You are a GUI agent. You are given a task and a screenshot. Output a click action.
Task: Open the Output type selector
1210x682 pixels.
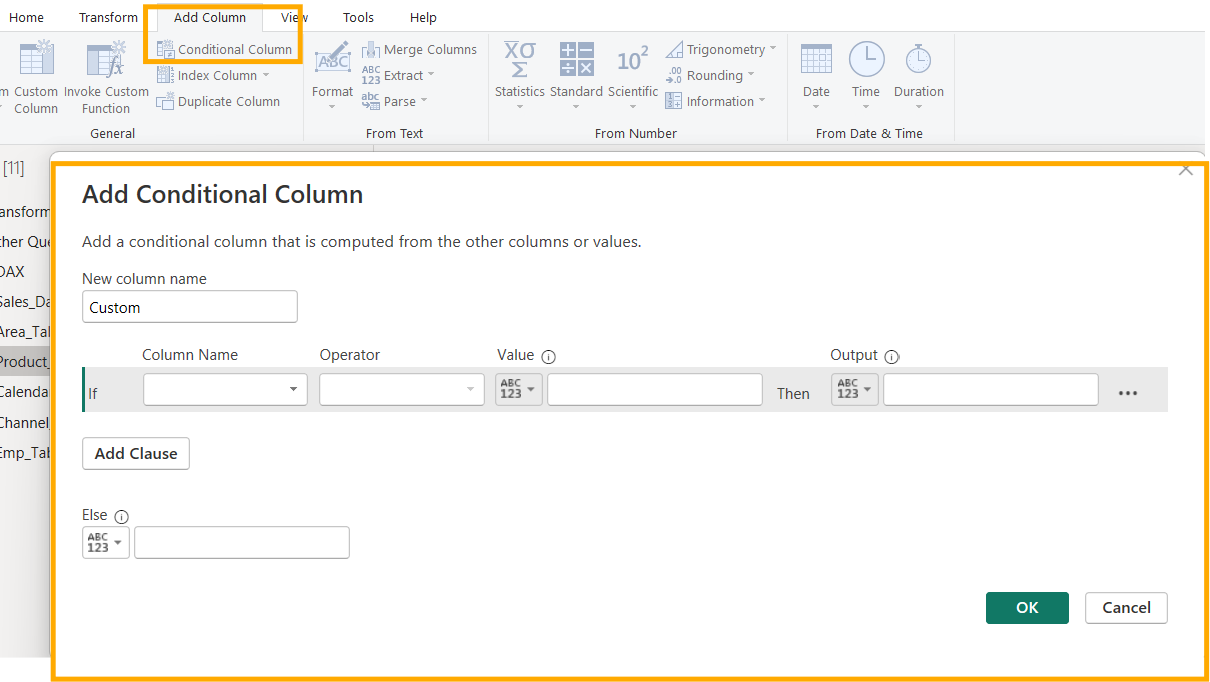pos(855,390)
